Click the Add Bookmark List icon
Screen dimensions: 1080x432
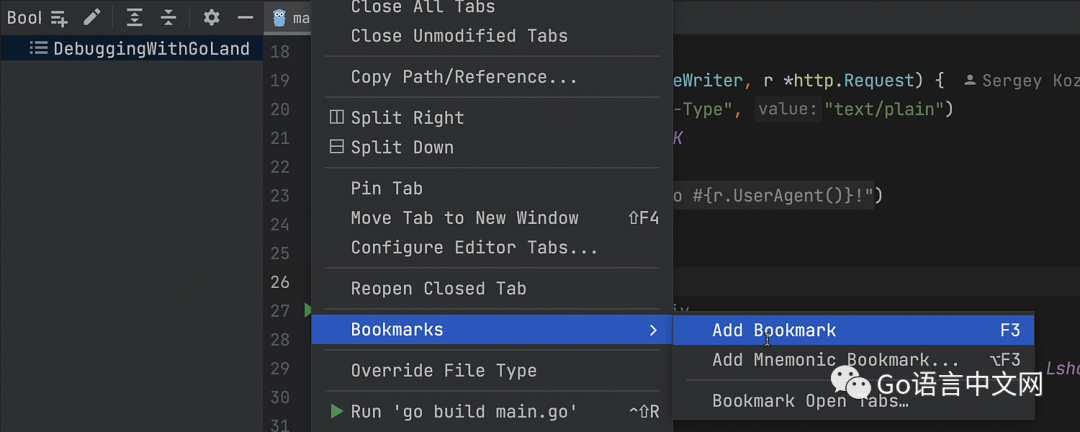coord(60,18)
